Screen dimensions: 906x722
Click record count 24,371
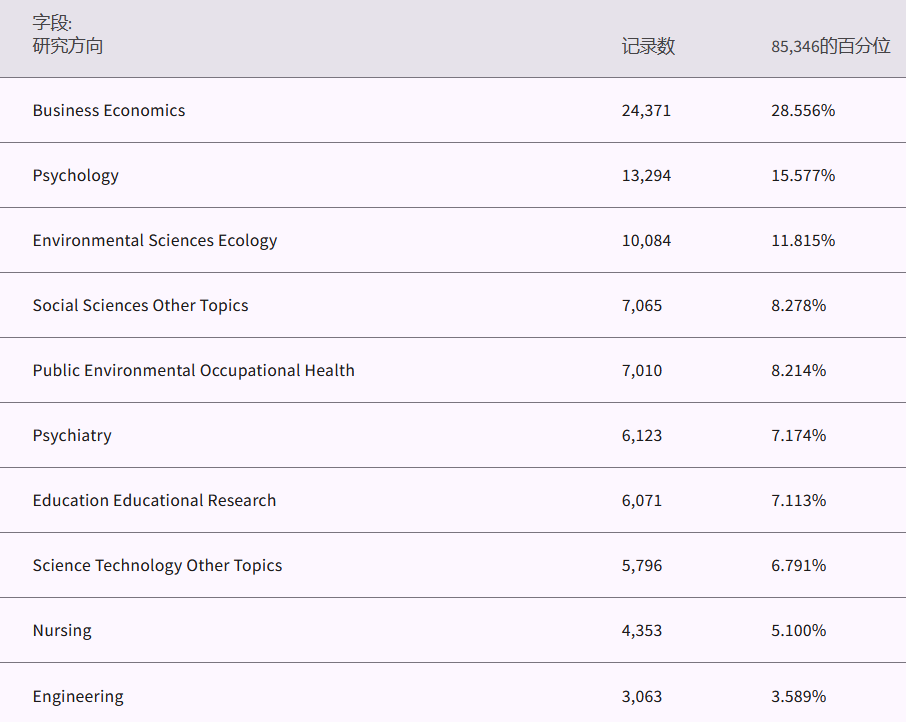[646, 110]
